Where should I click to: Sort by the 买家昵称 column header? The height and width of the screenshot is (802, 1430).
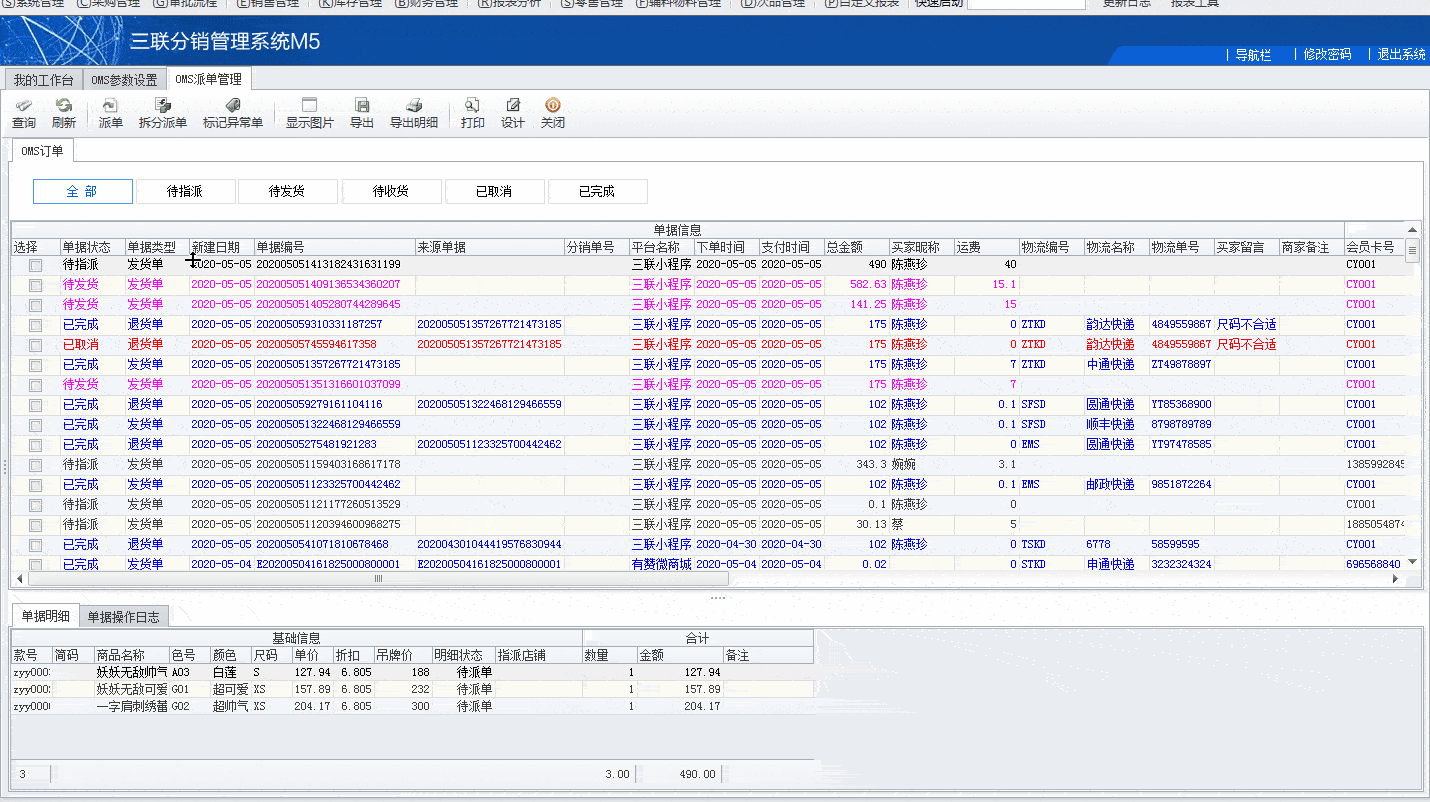pos(921,247)
